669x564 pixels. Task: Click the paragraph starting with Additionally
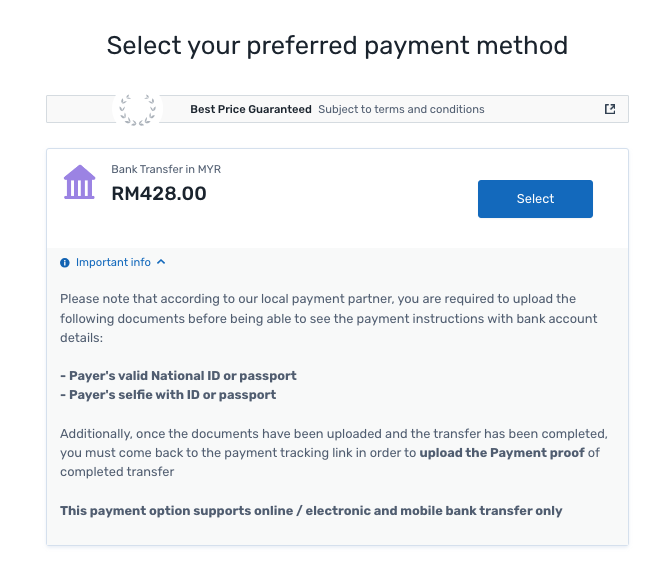point(335,433)
